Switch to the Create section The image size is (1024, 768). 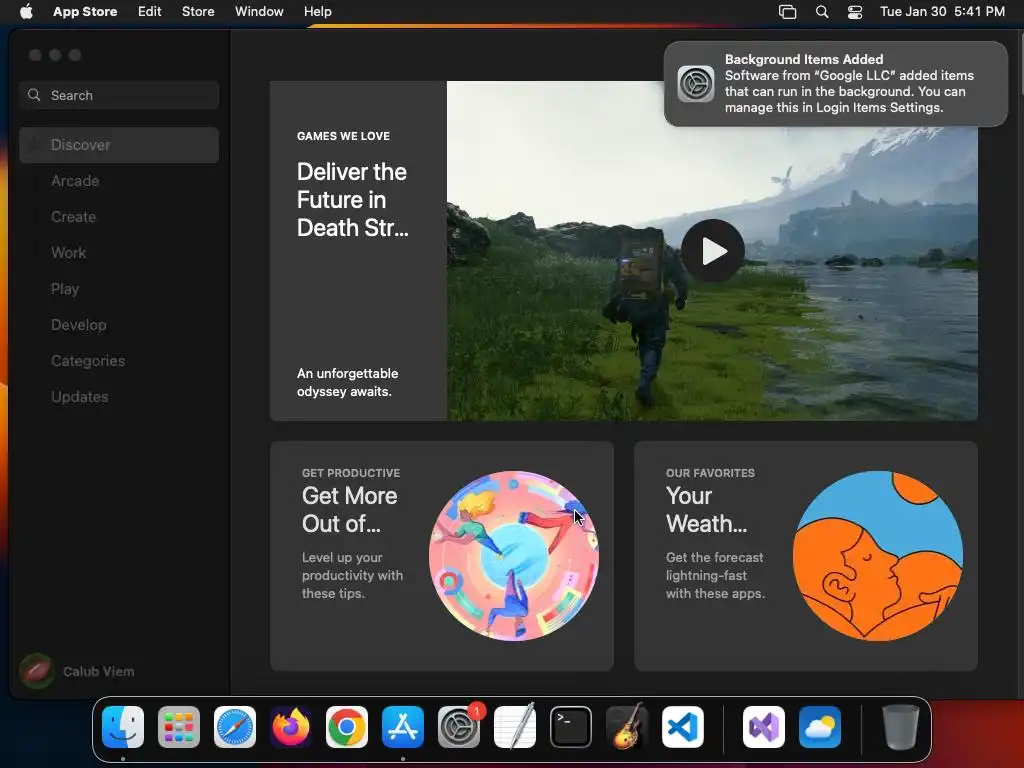click(x=119, y=217)
